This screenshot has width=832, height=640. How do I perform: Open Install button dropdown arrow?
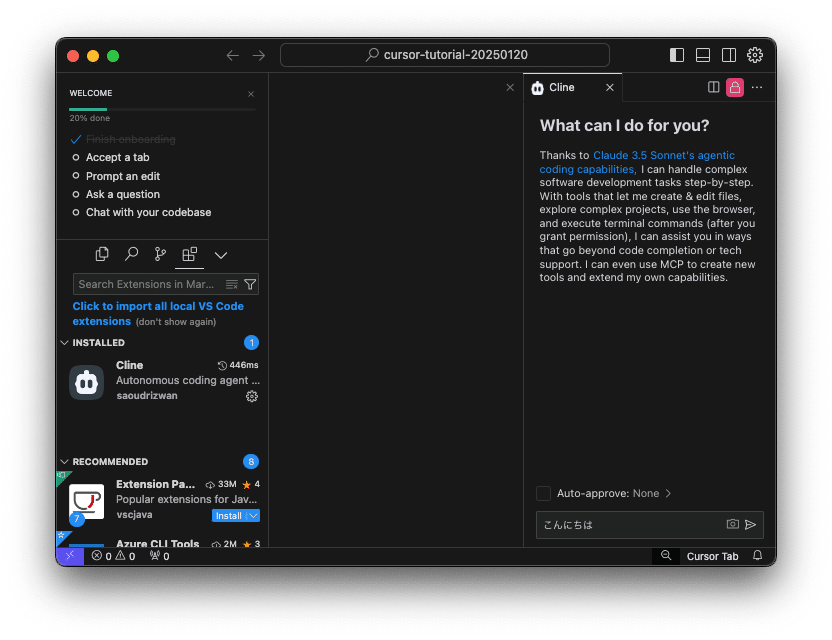pyautogui.click(x=254, y=516)
